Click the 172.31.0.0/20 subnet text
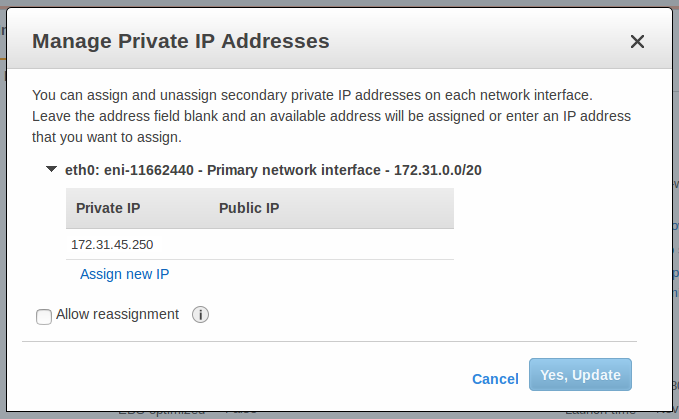679x419 pixels. 439,170
